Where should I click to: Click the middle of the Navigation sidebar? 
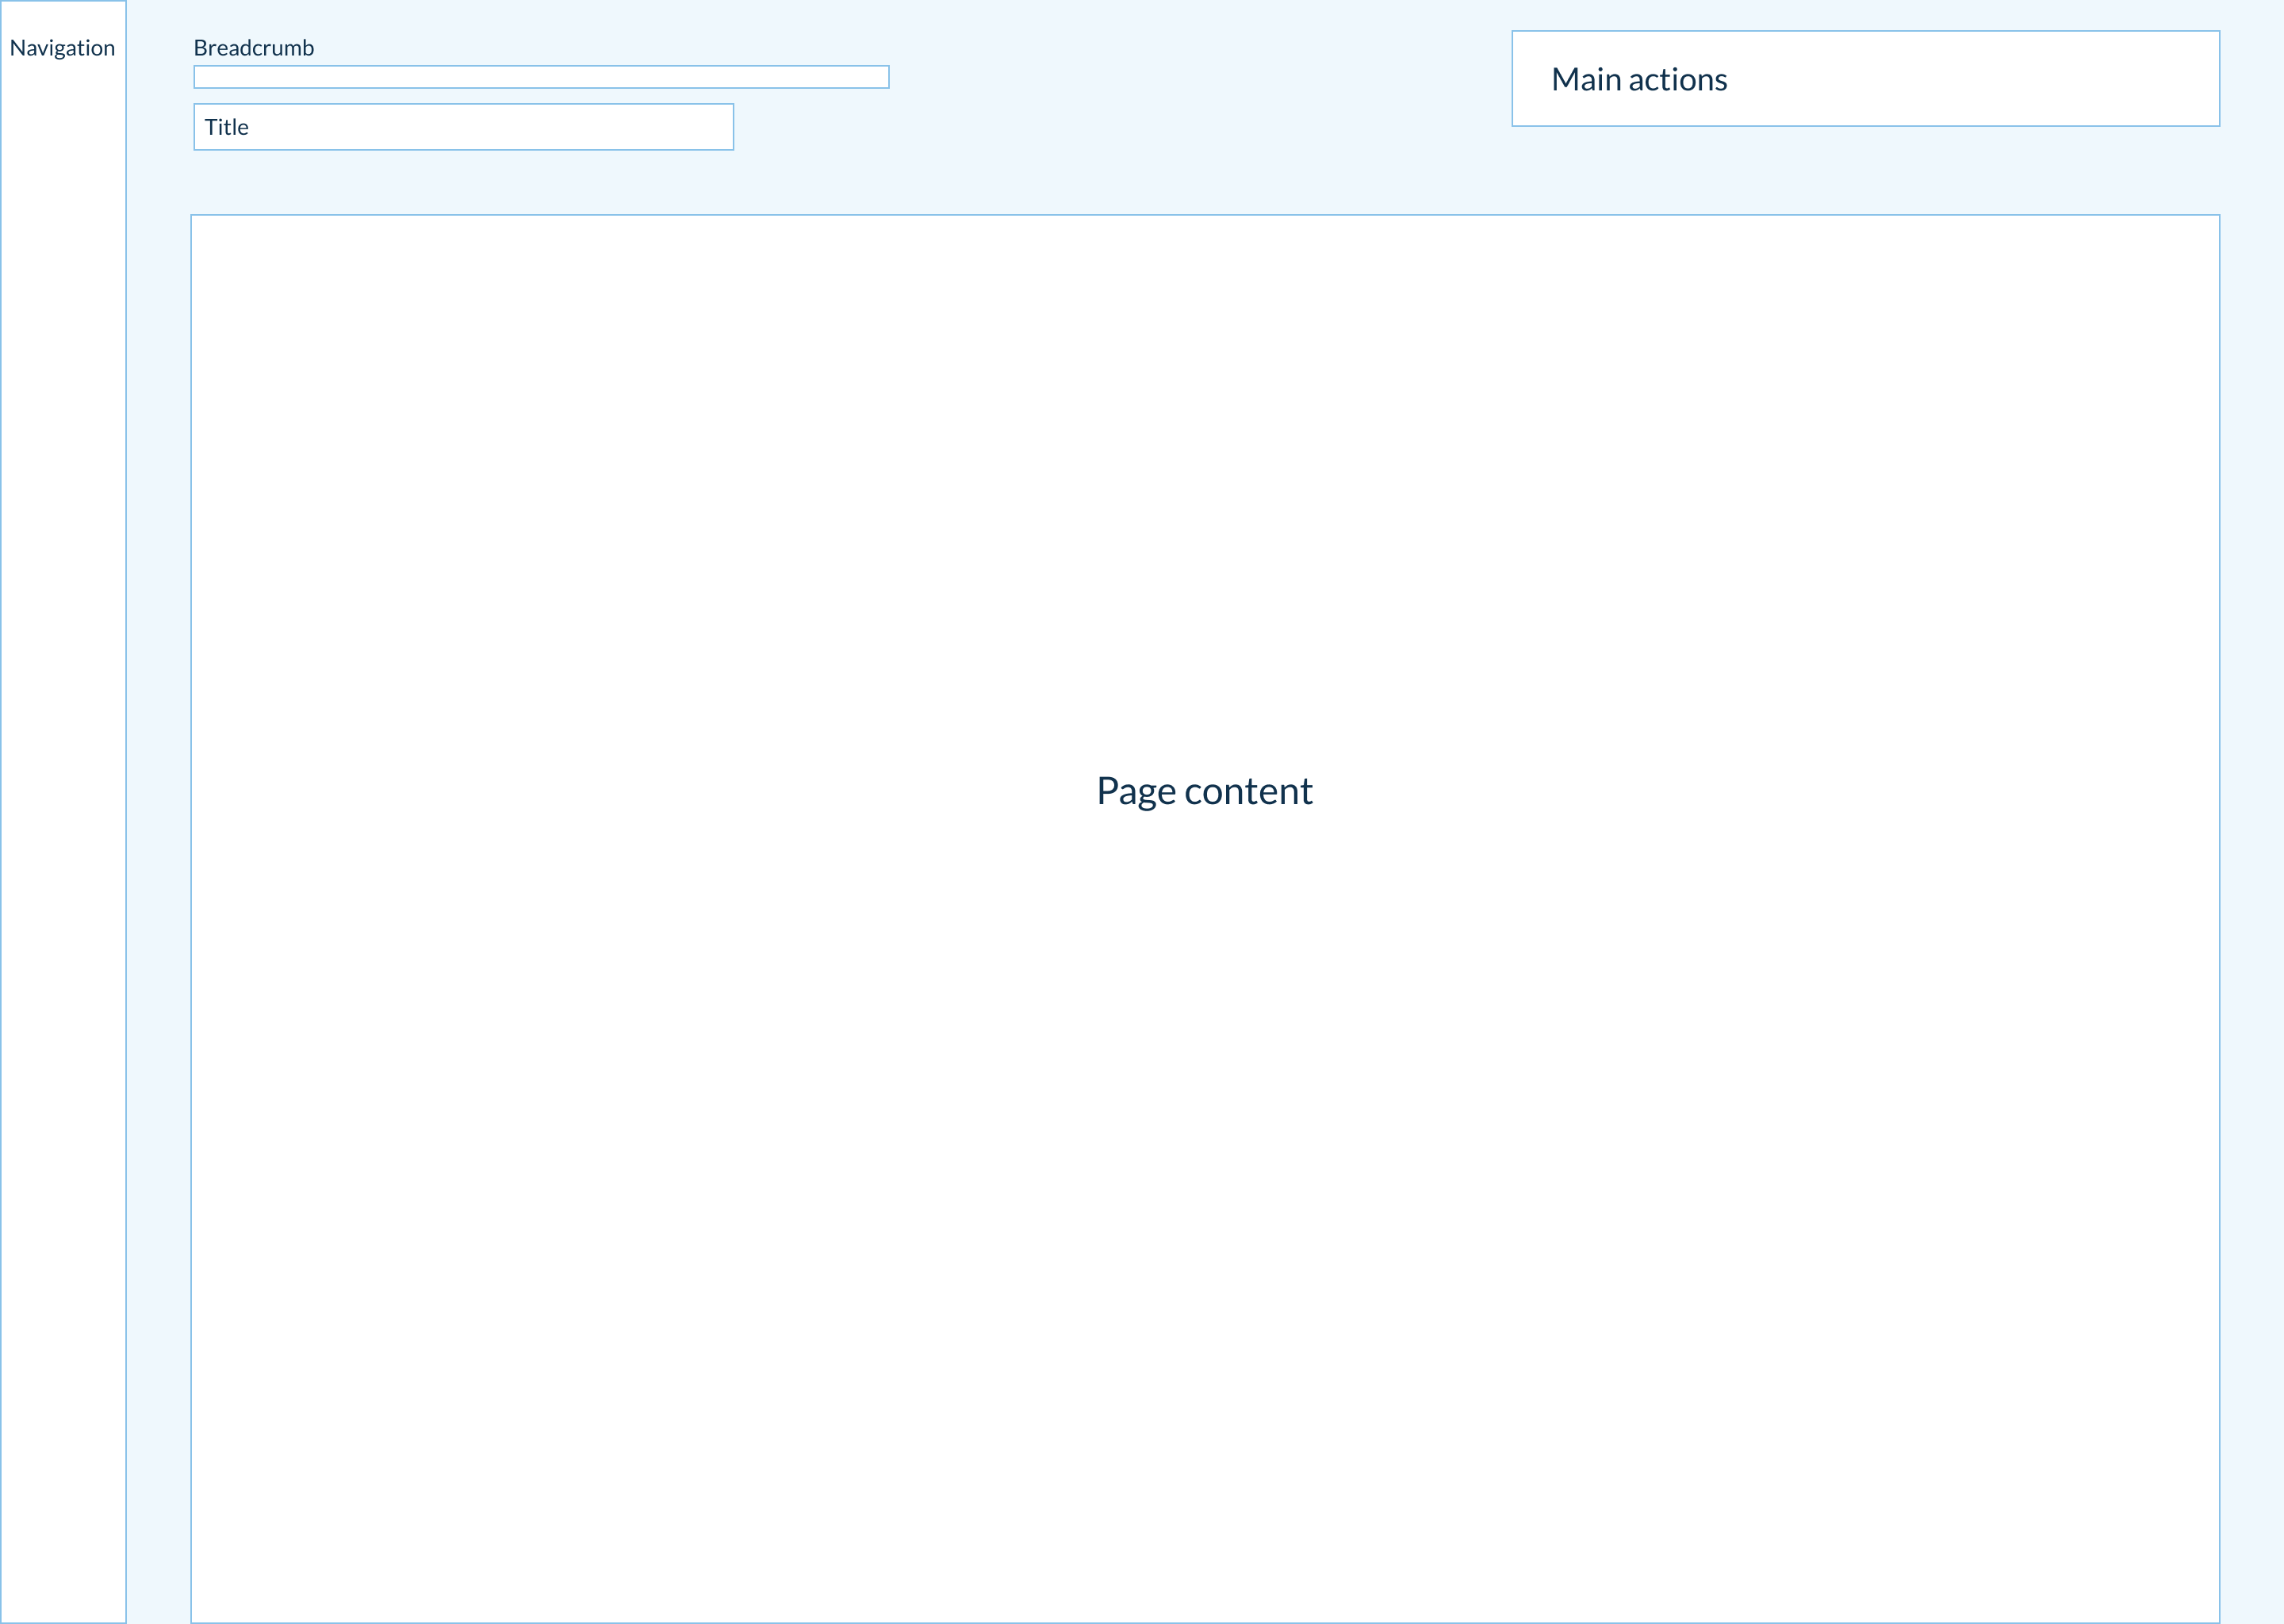[x=63, y=812]
